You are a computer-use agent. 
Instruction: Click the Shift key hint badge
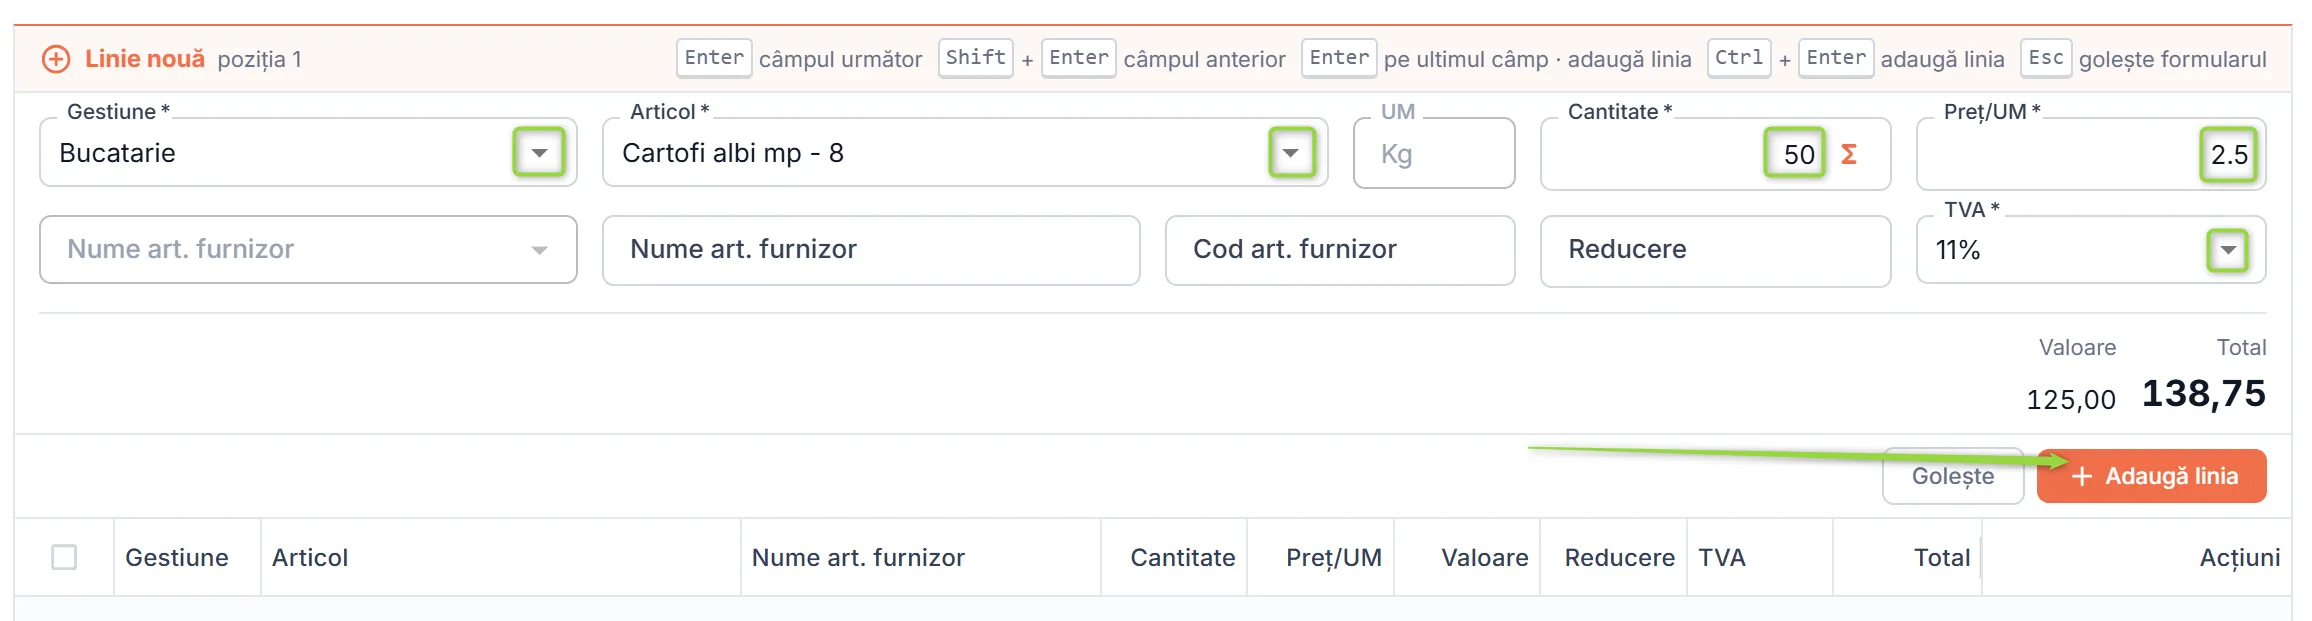point(976,58)
